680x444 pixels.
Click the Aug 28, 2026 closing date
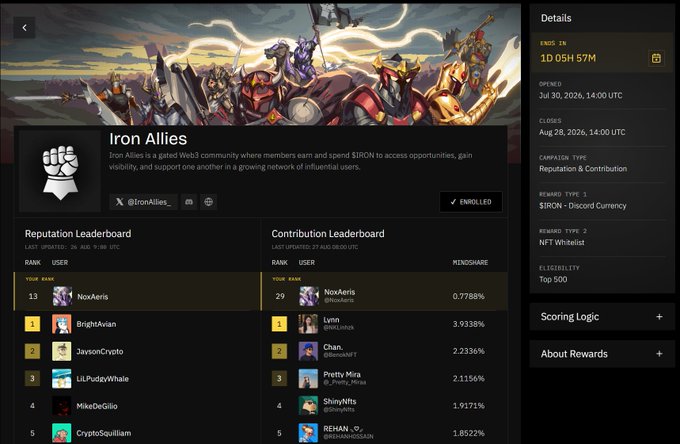point(582,132)
